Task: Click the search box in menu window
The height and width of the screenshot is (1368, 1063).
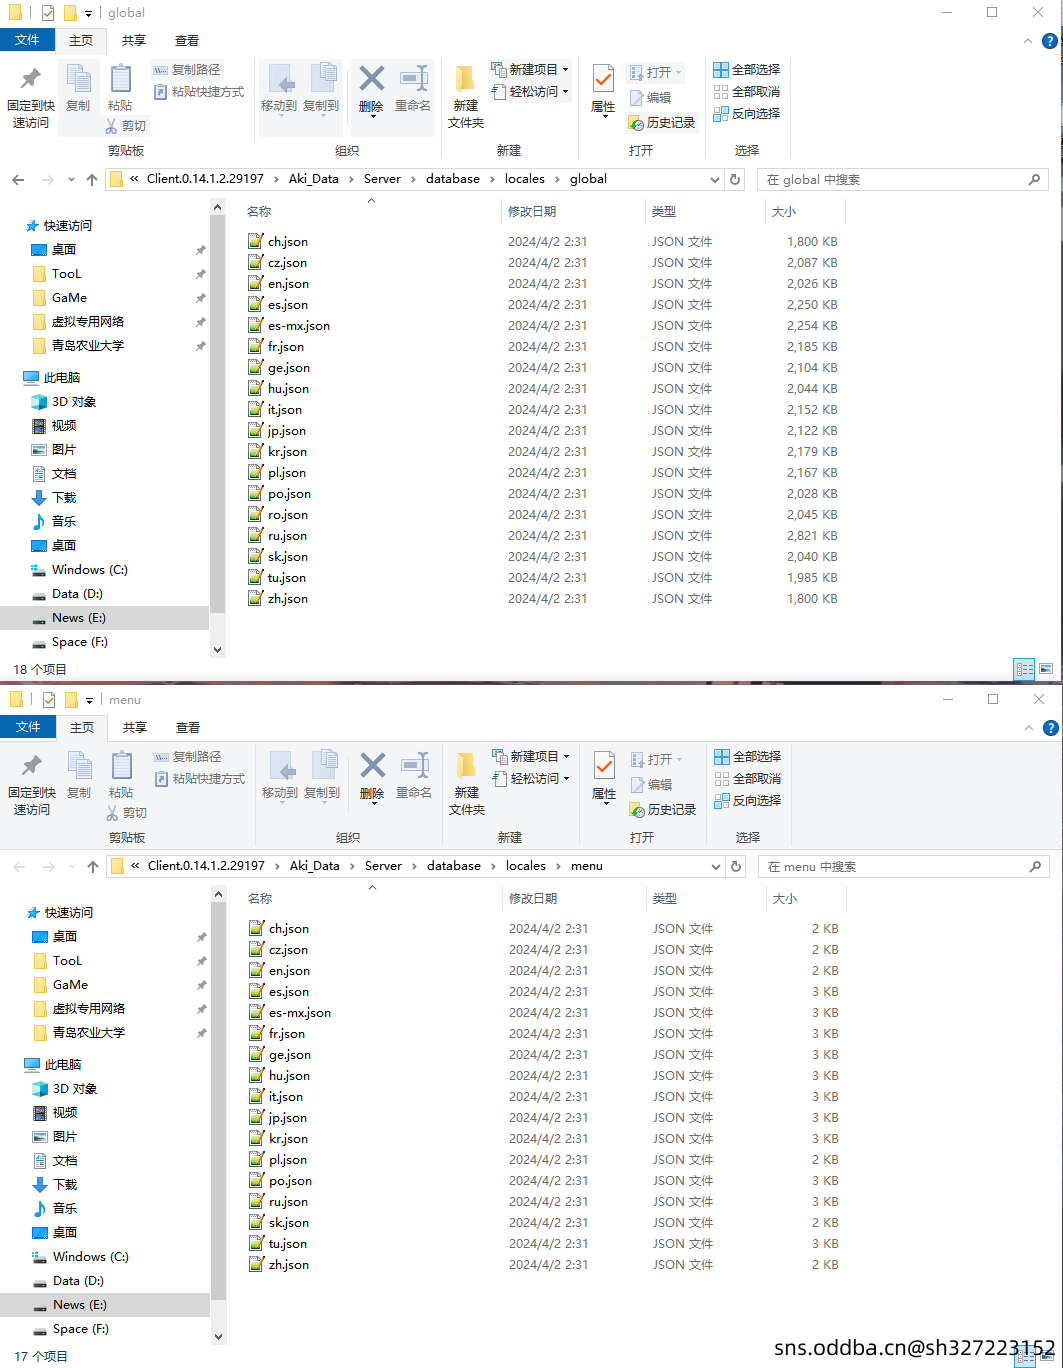Action: pos(905,867)
